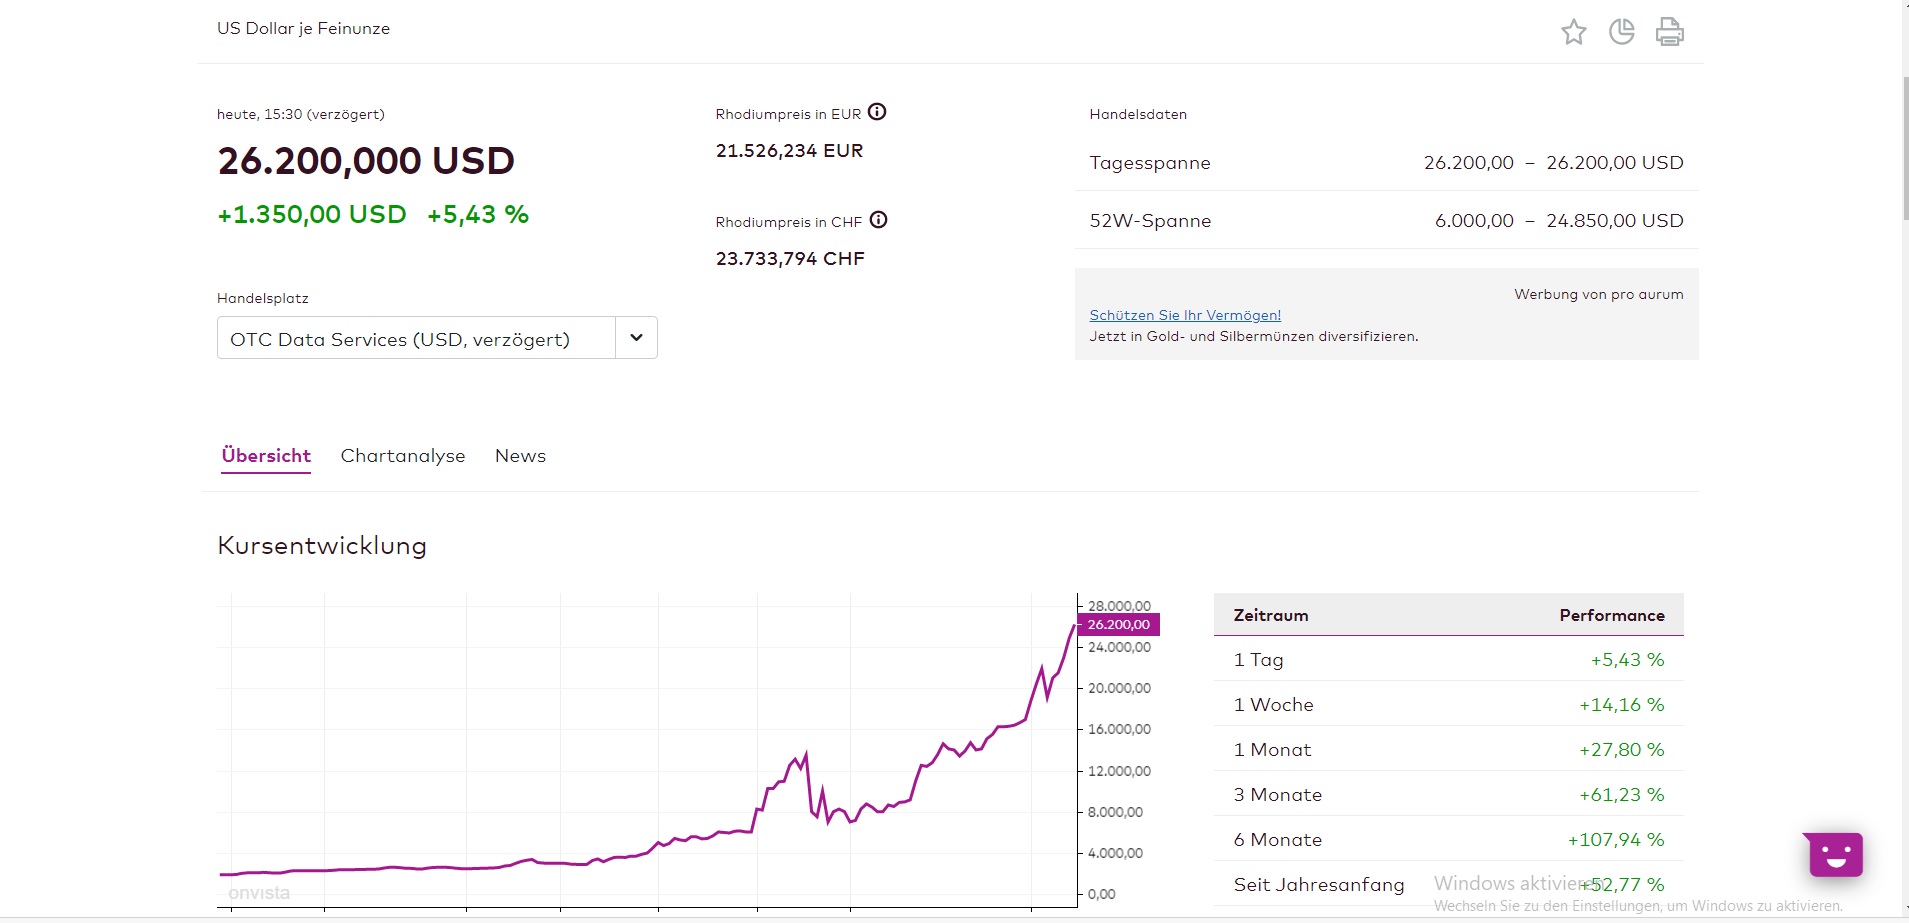
Task: Open the purple chatbot assistant
Action: (x=1835, y=854)
